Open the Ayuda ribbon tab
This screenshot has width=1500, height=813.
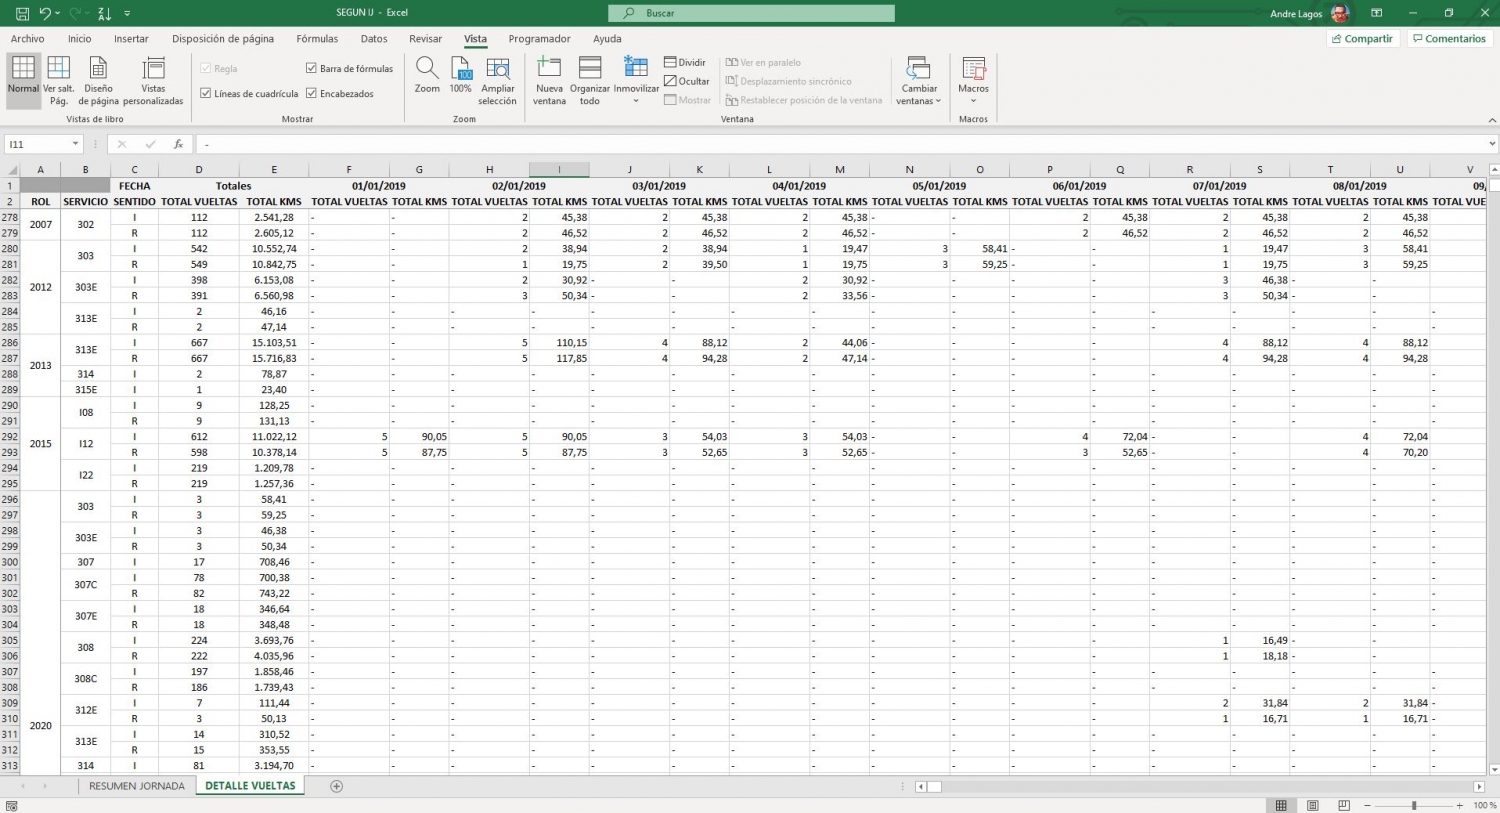point(607,39)
